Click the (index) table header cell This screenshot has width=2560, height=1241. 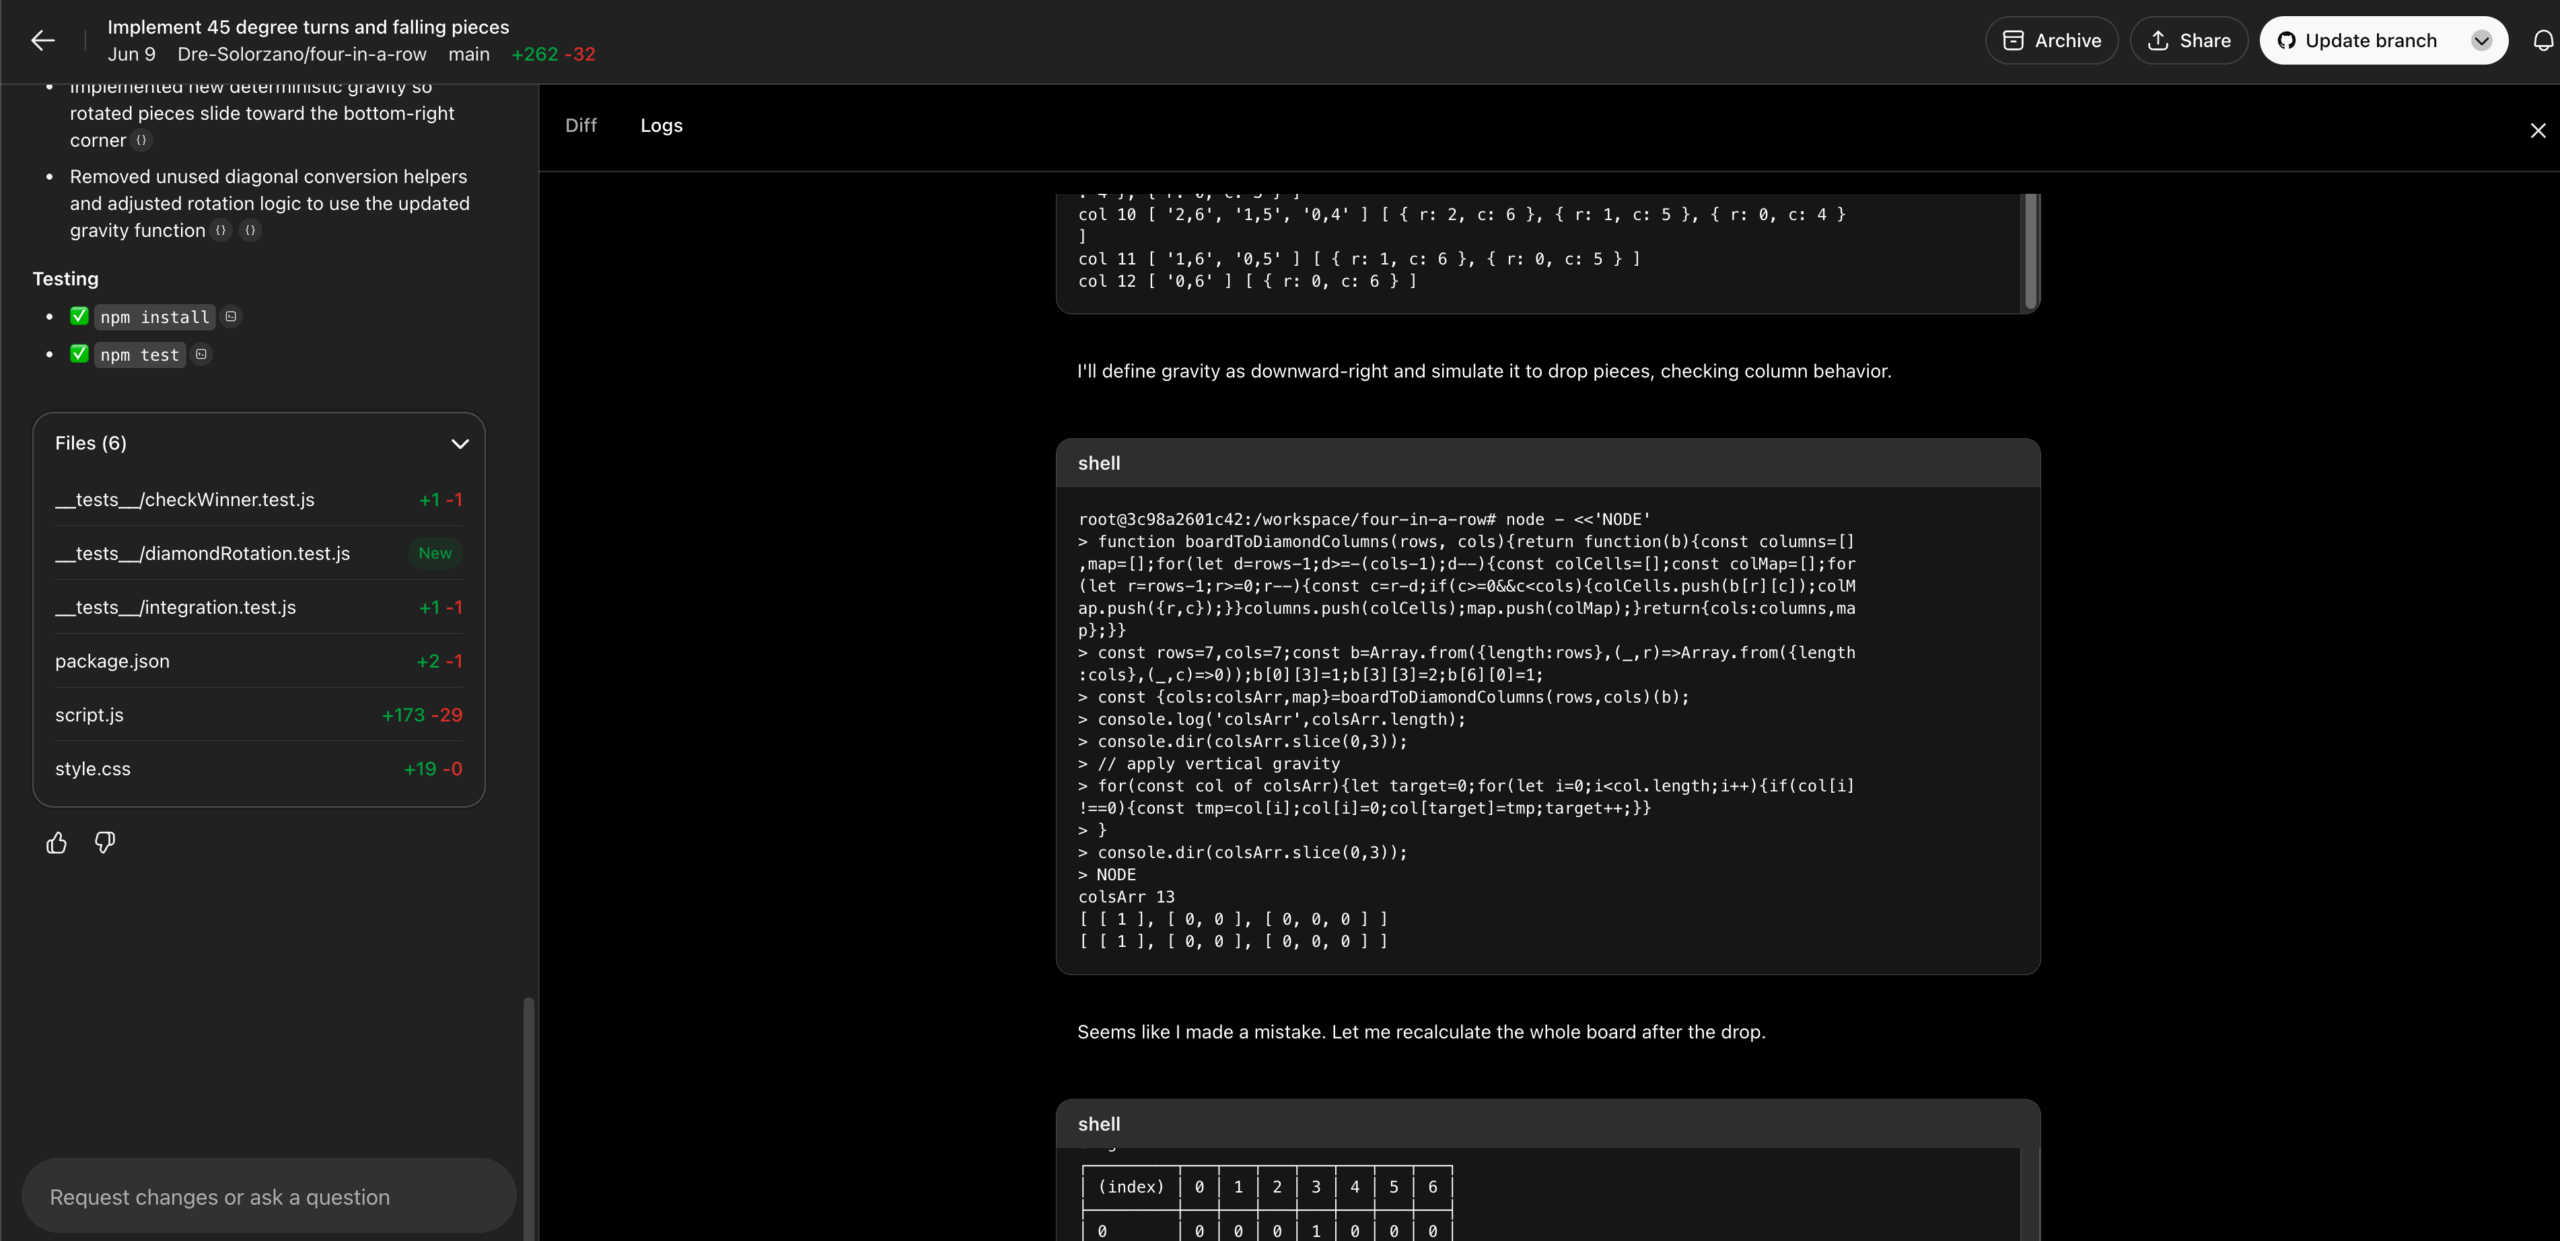(1131, 1187)
